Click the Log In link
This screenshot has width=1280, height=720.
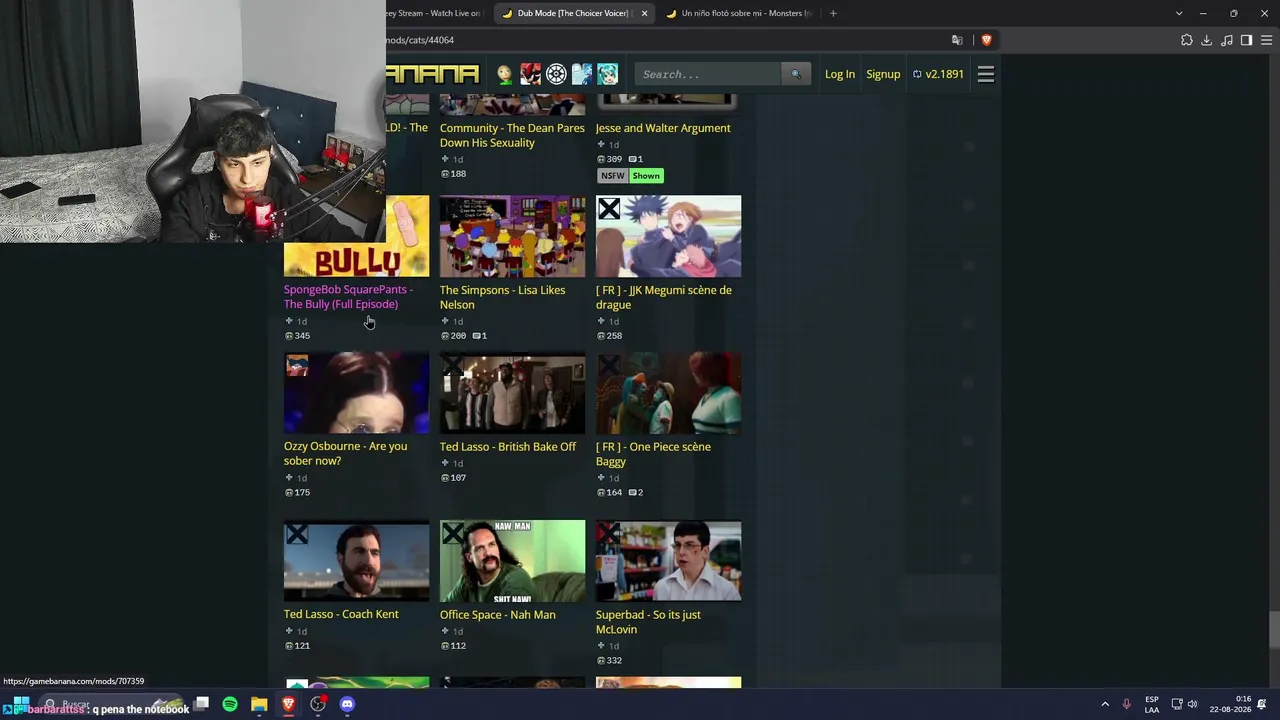pyautogui.click(x=840, y=74)
